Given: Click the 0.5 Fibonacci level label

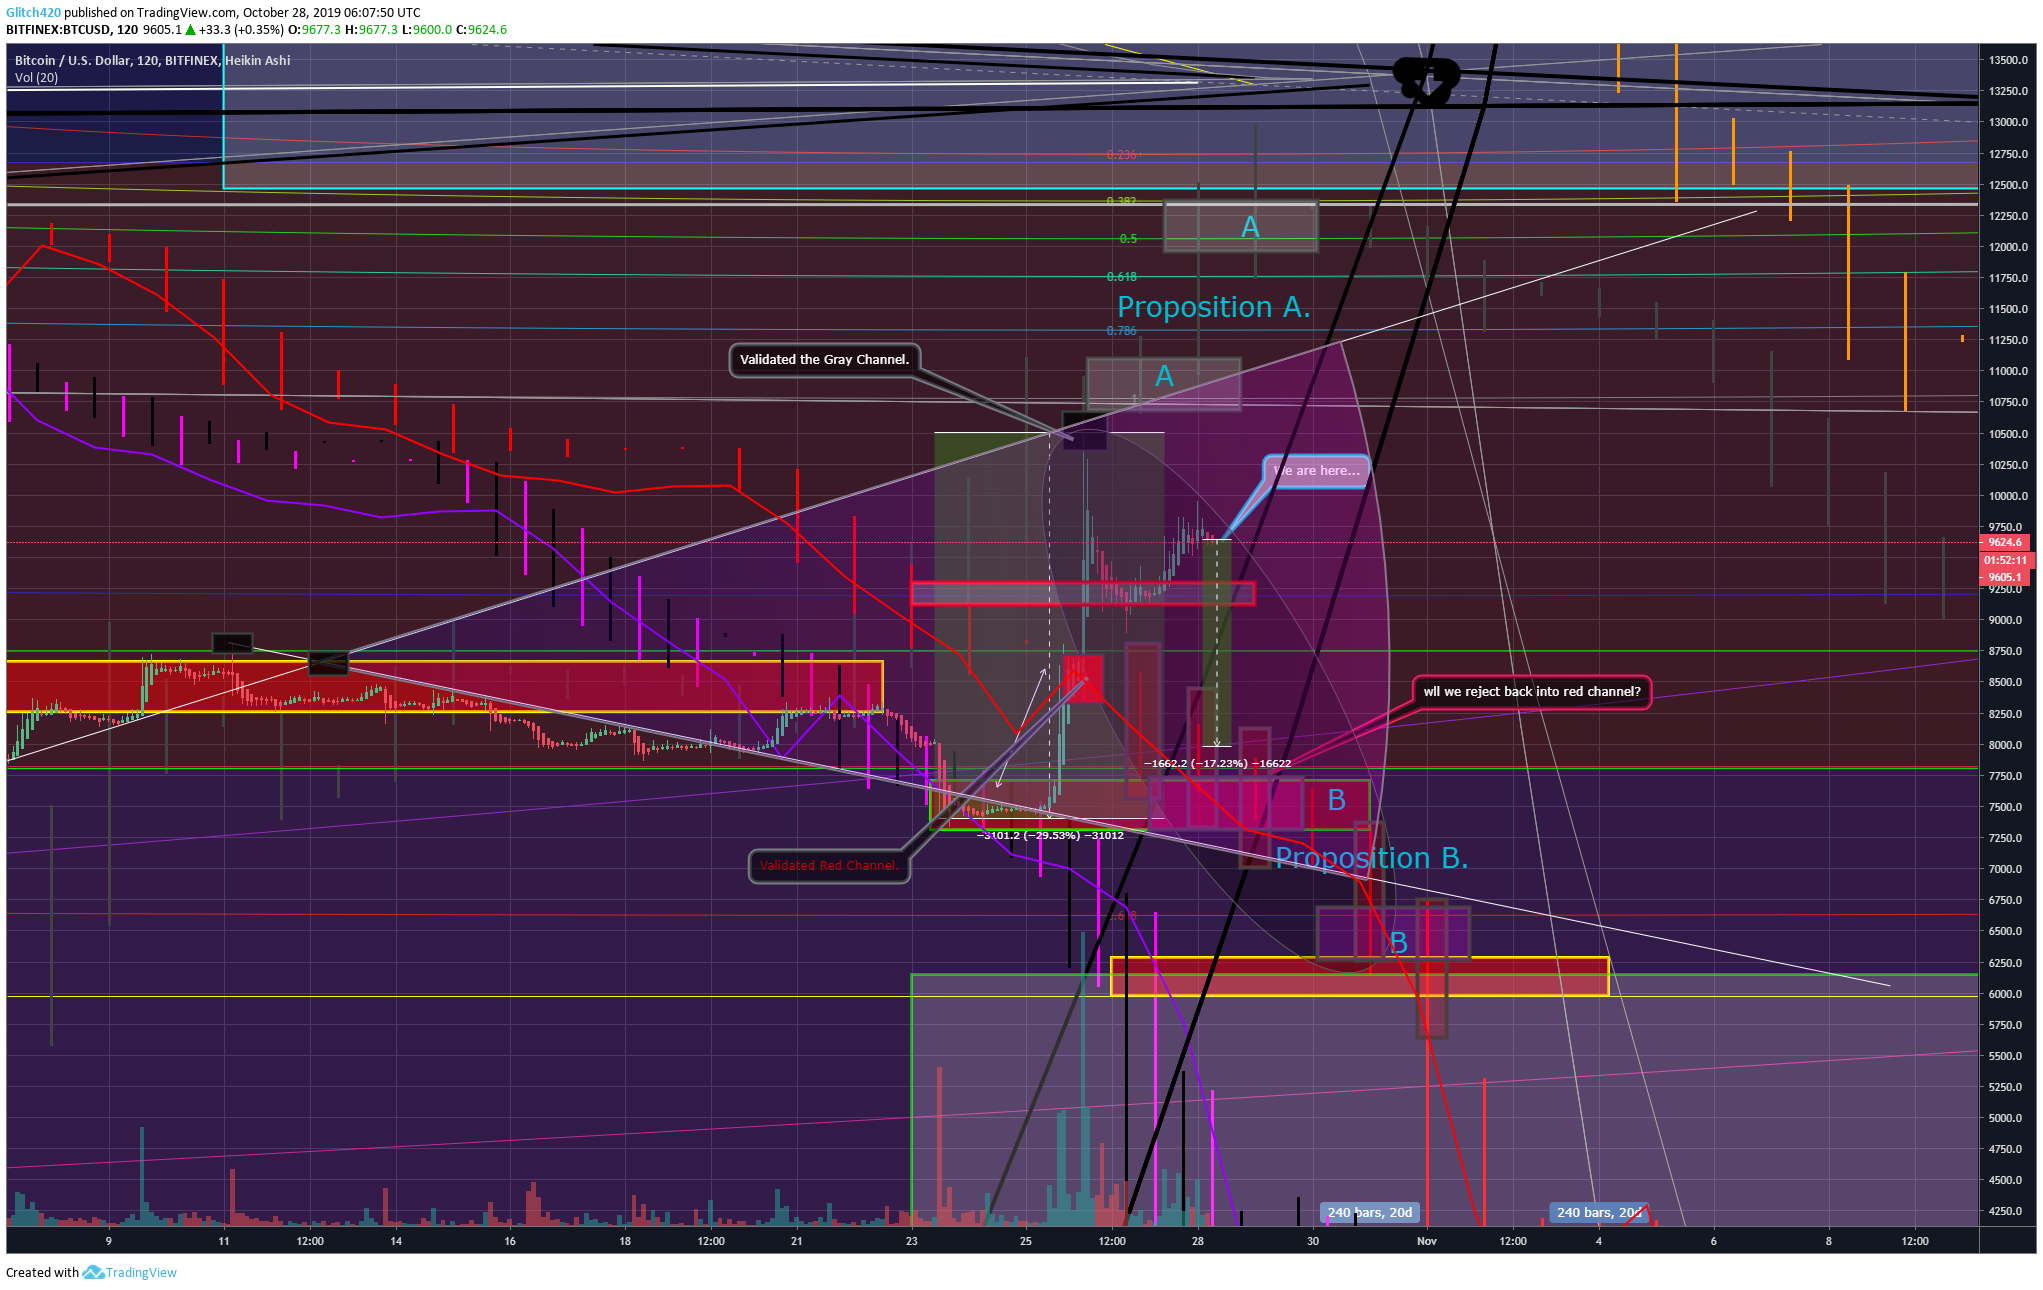Looking at the screenshot, I should [x=1128, y=239].
